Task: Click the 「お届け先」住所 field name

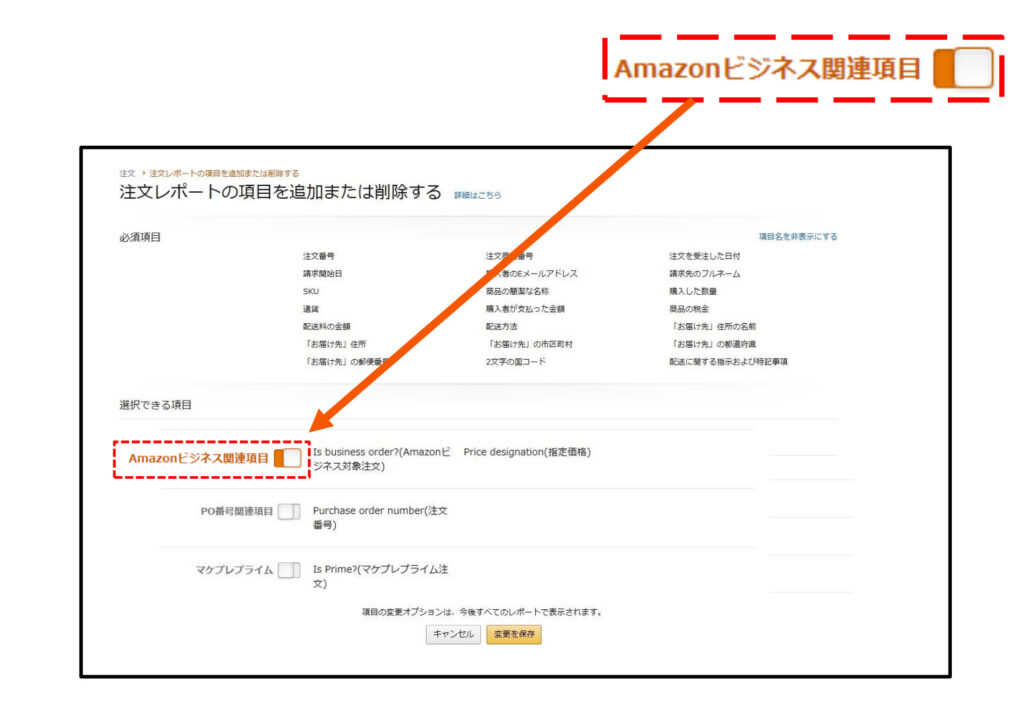Action: [335, 344]
